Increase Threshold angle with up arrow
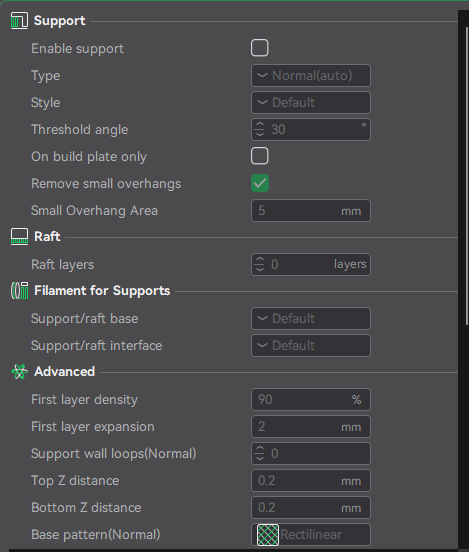Screen dimensions: 469x552 260,125
